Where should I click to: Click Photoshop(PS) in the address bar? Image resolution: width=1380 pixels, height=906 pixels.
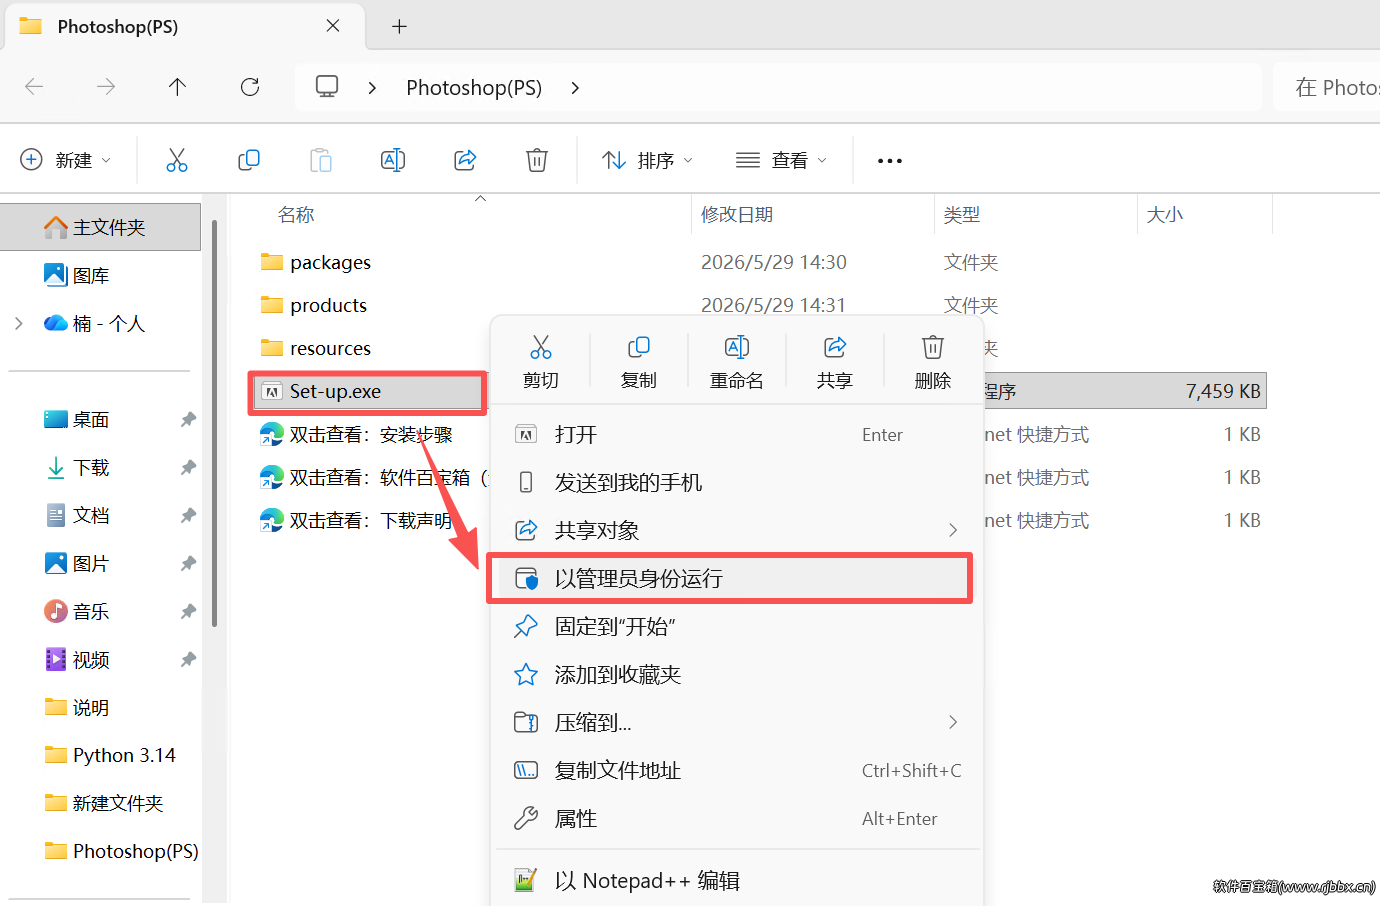pos(474,88)
